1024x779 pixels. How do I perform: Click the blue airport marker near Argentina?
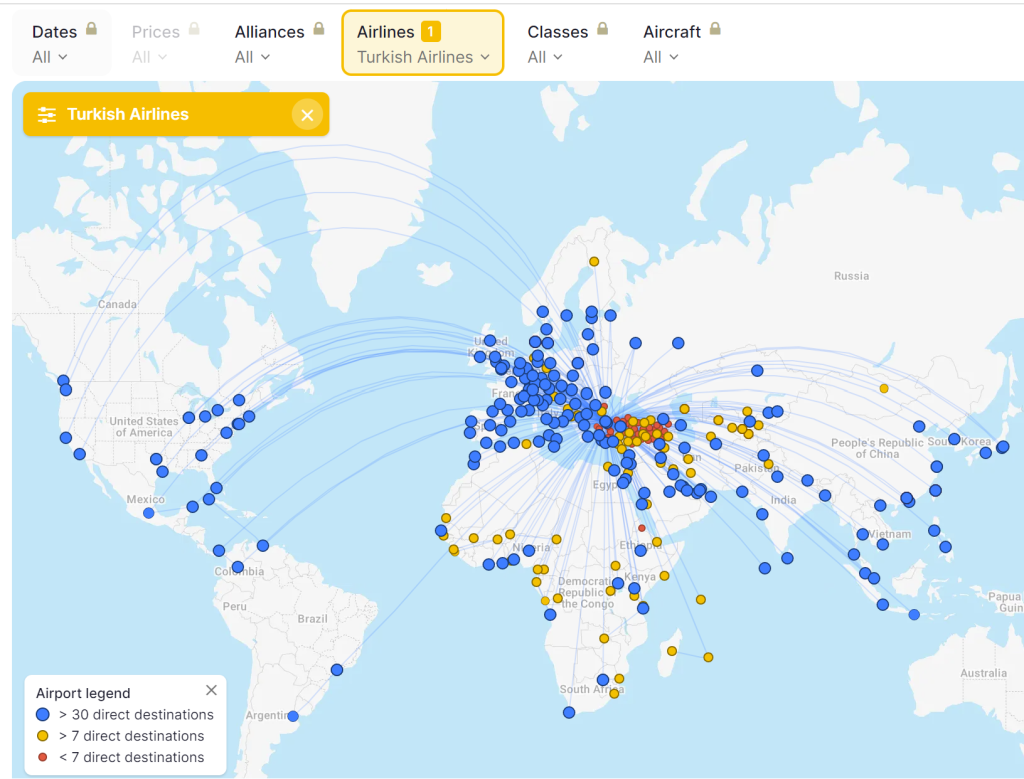pos(291,716)
